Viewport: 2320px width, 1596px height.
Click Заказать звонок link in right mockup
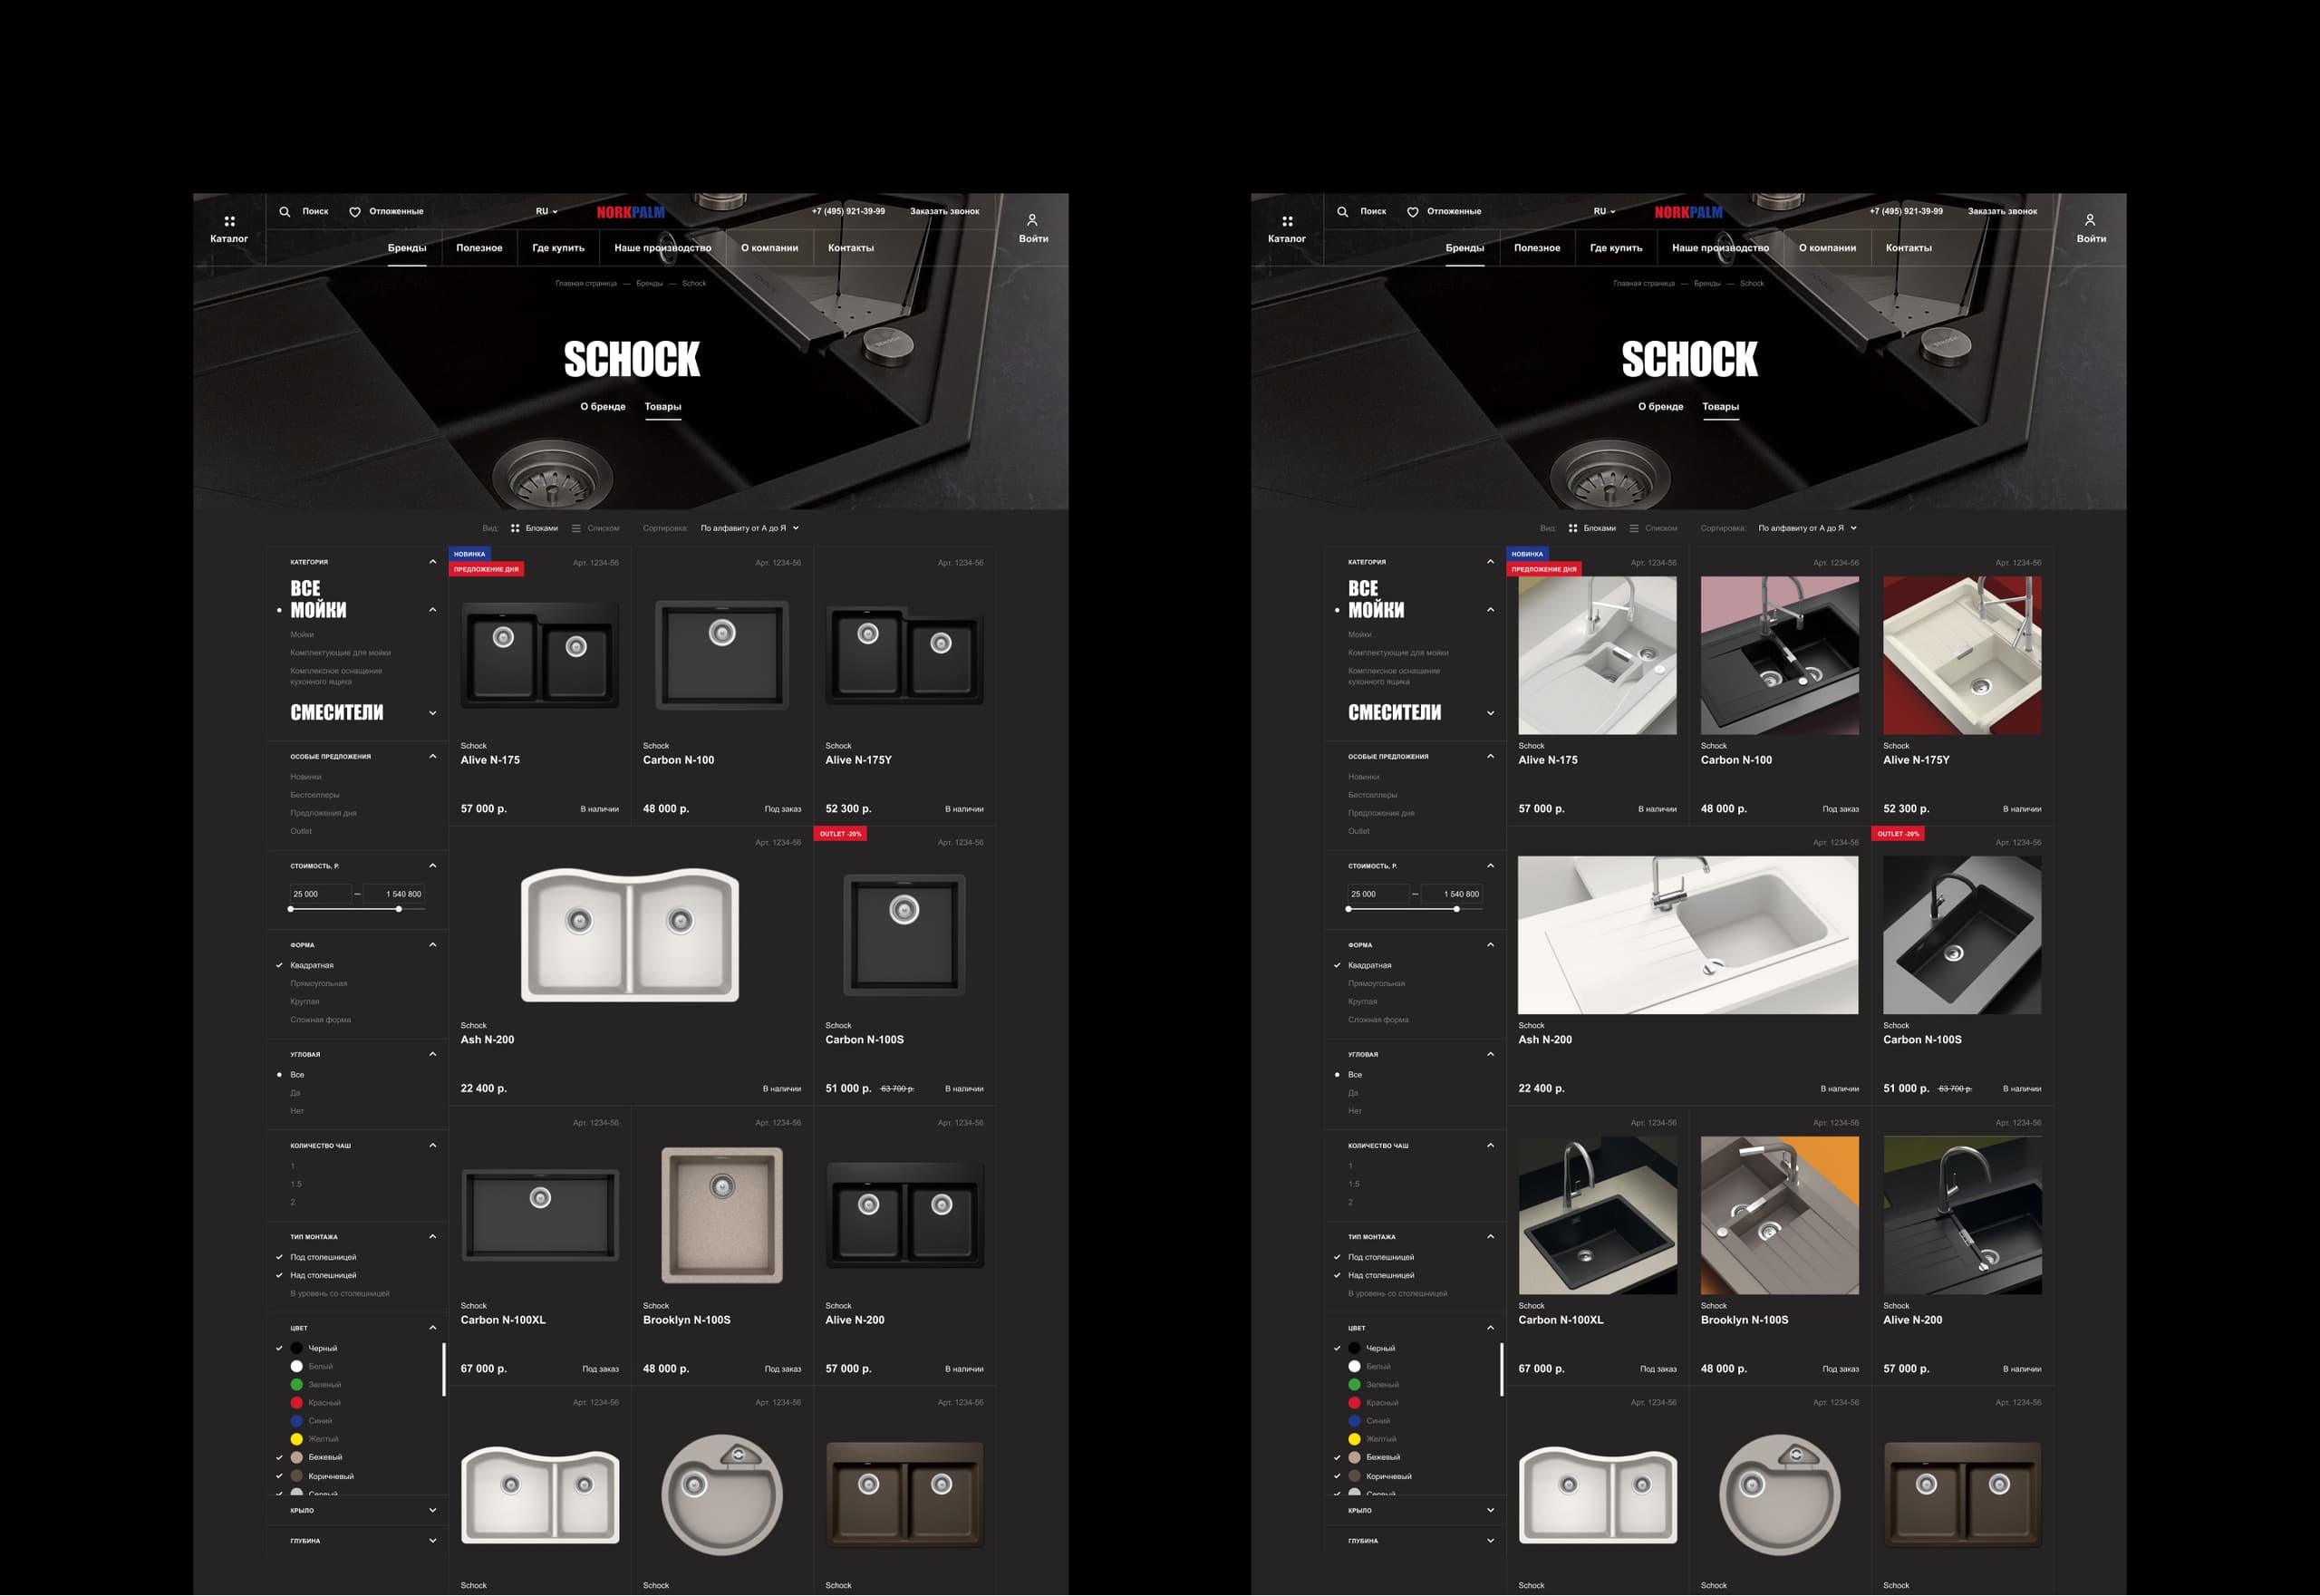coord(2003,212)
